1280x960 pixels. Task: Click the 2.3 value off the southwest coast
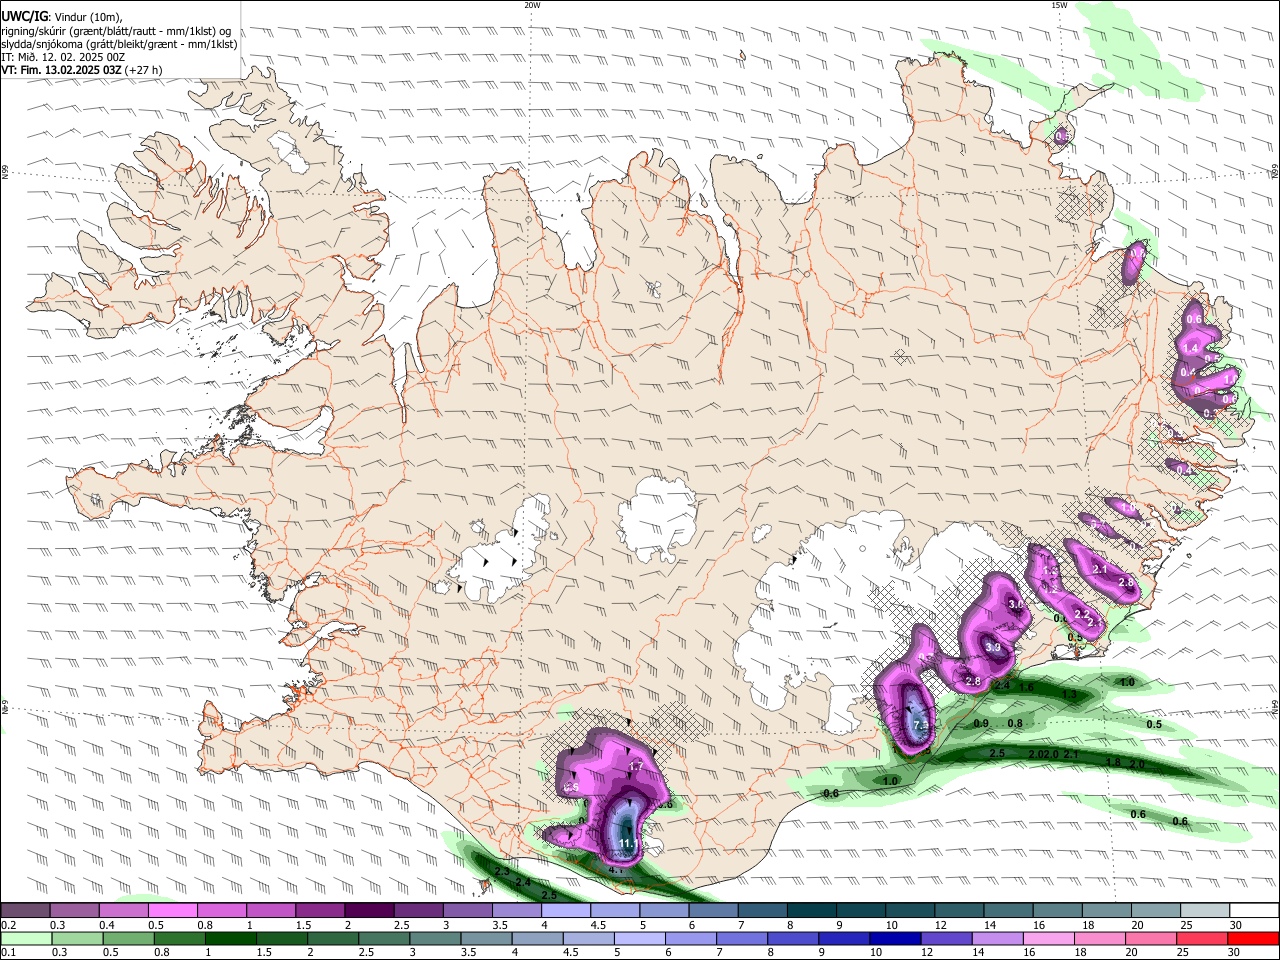[x=502, y=872]
